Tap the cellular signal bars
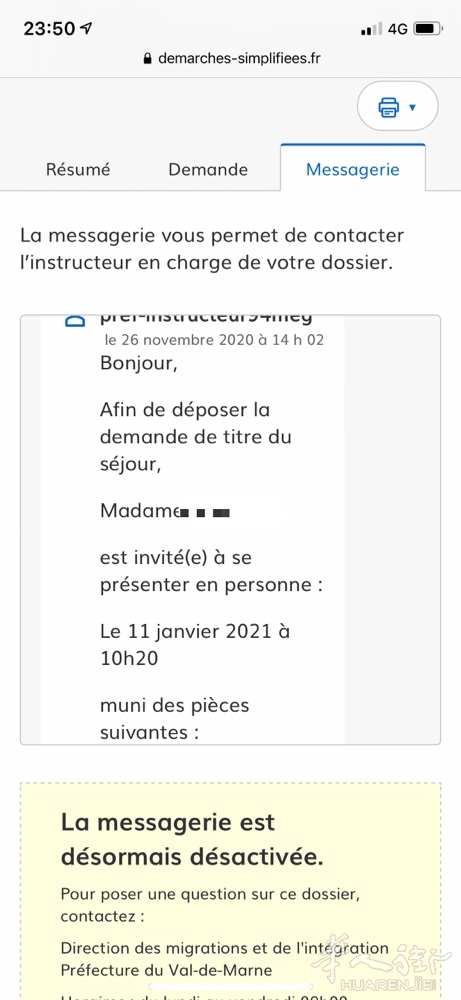Viewport: 461px width, 1000px height. [x=371, y=29]
